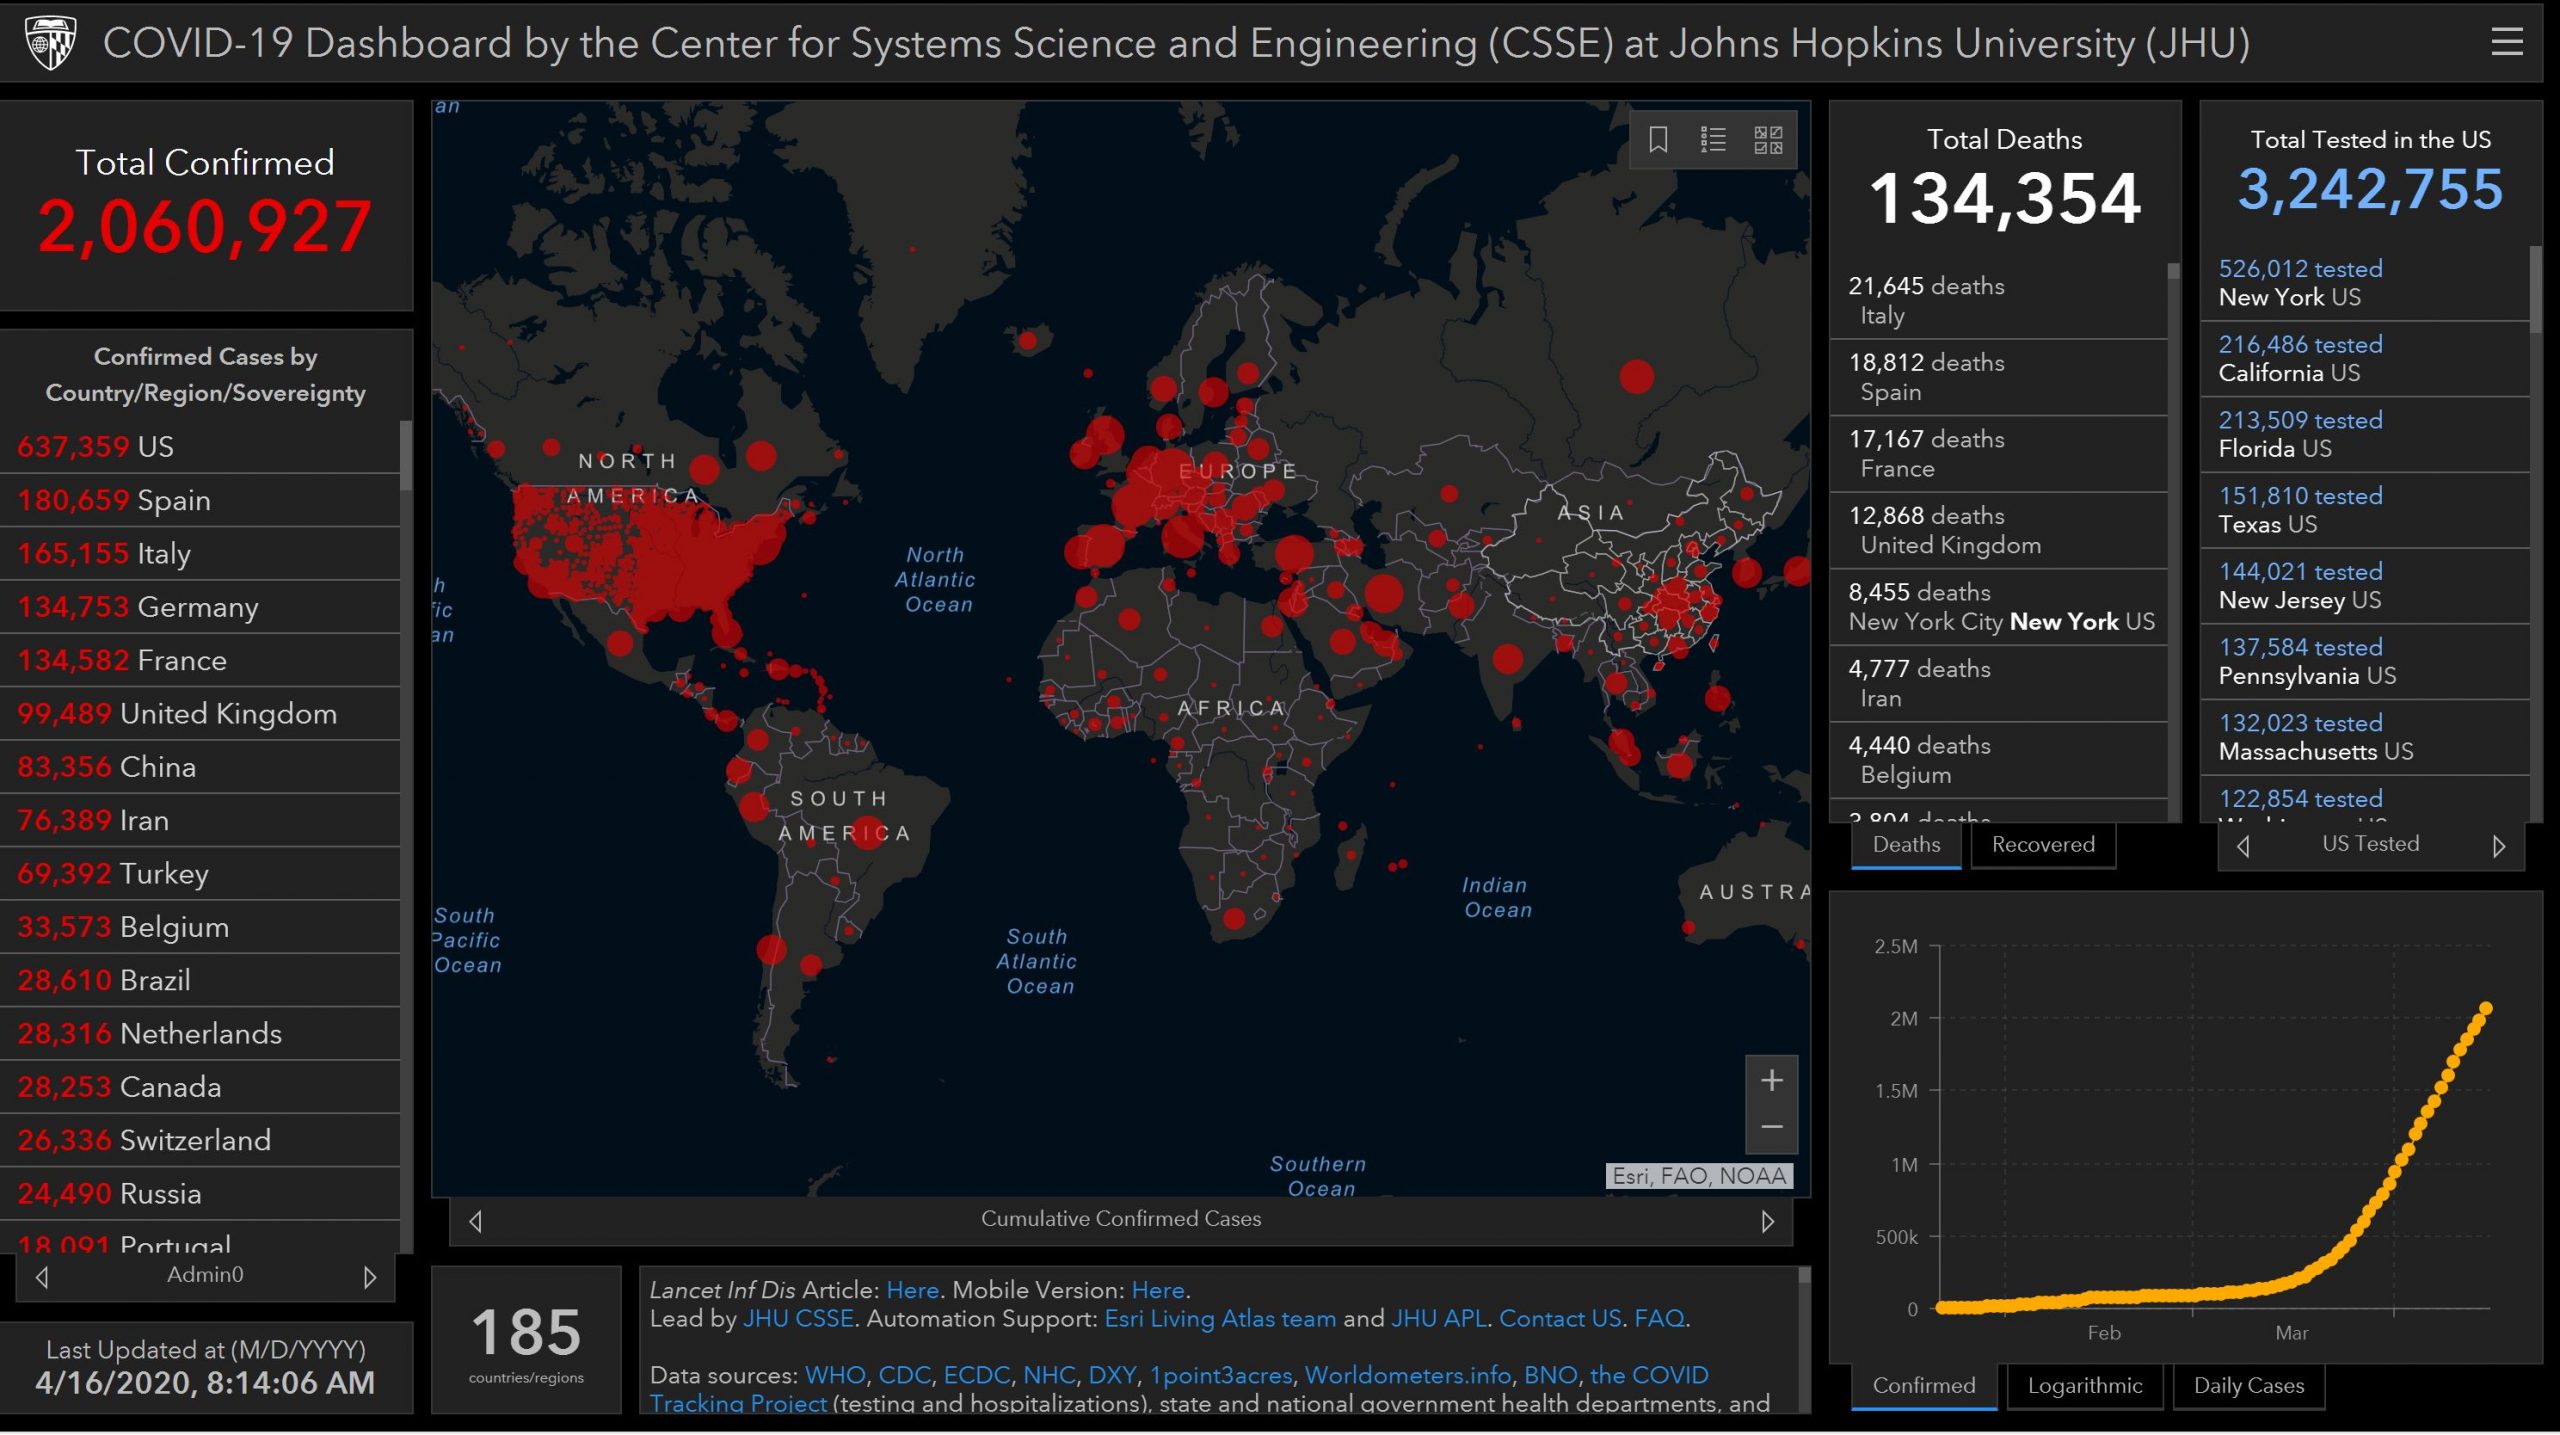Go back from the Admin0 list selector
This screenshot has height=1435, width=2560.
(x=42, y=1277)
